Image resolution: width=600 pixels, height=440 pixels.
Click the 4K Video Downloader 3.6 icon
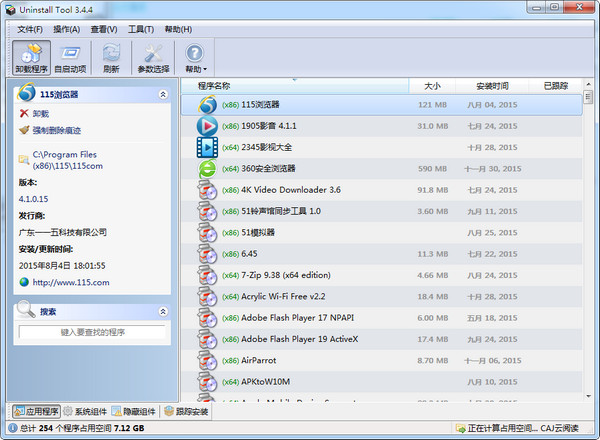pyautogui.click(x=207, y=190)
